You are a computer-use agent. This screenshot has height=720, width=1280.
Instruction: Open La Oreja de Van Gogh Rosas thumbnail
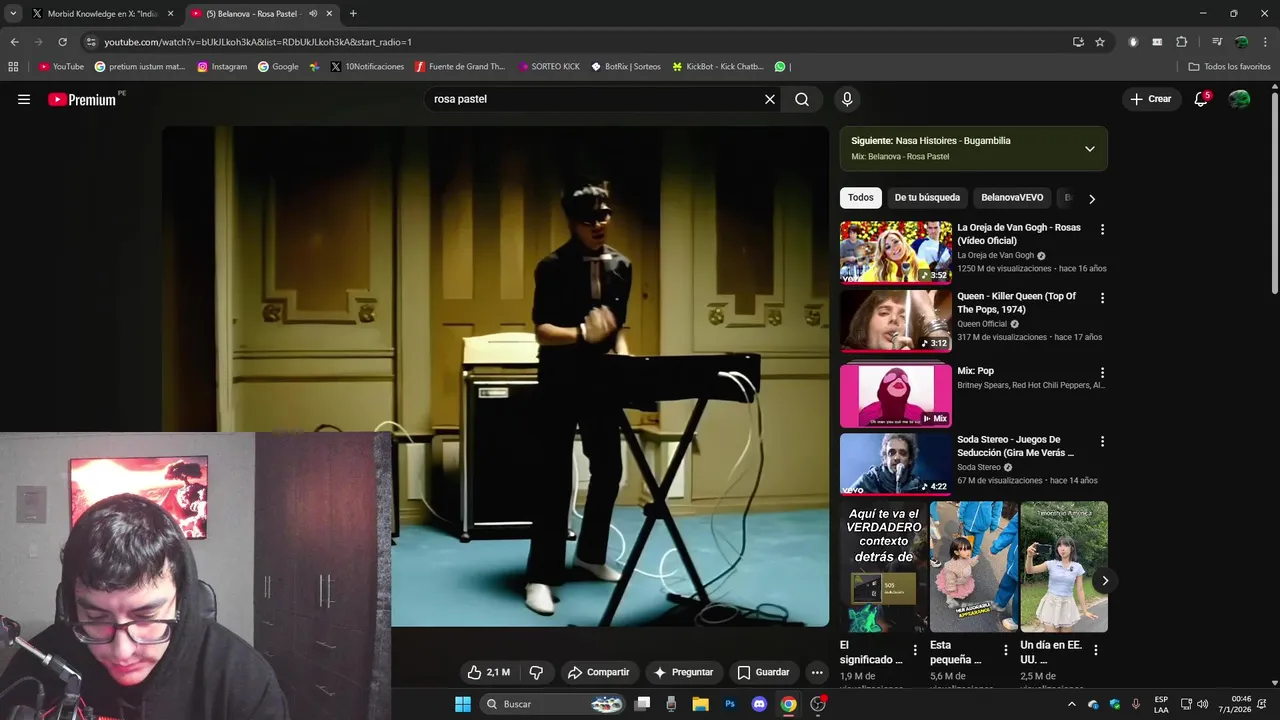[895, 252]
